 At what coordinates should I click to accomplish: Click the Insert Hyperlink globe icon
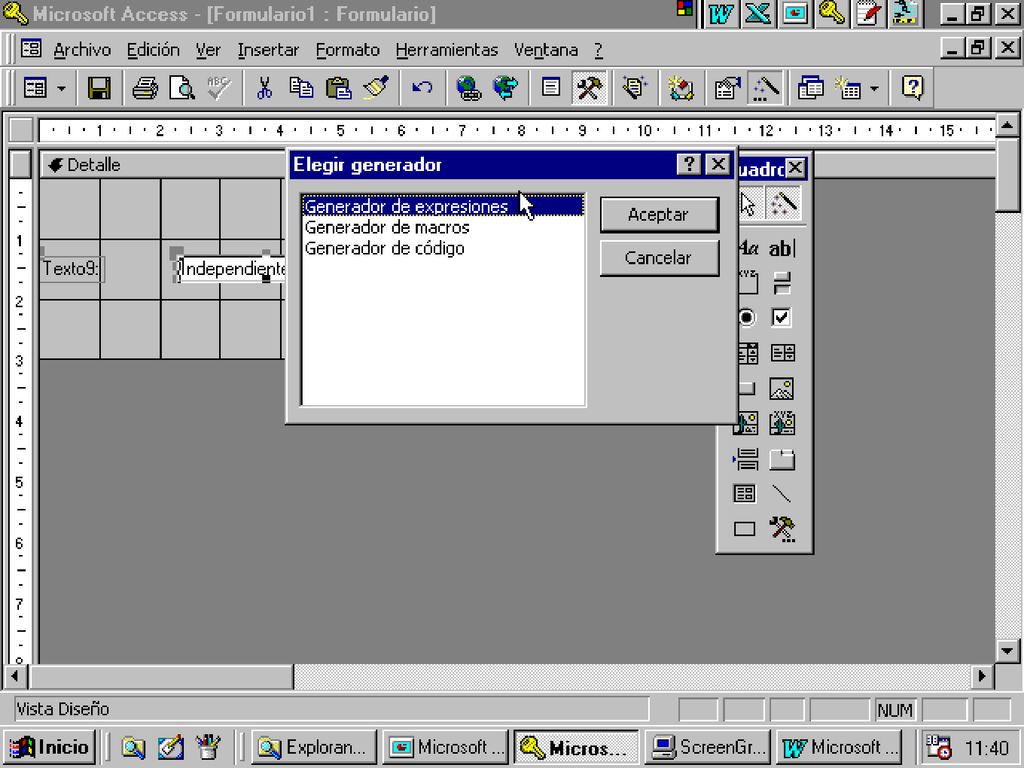tap(468, 88)
